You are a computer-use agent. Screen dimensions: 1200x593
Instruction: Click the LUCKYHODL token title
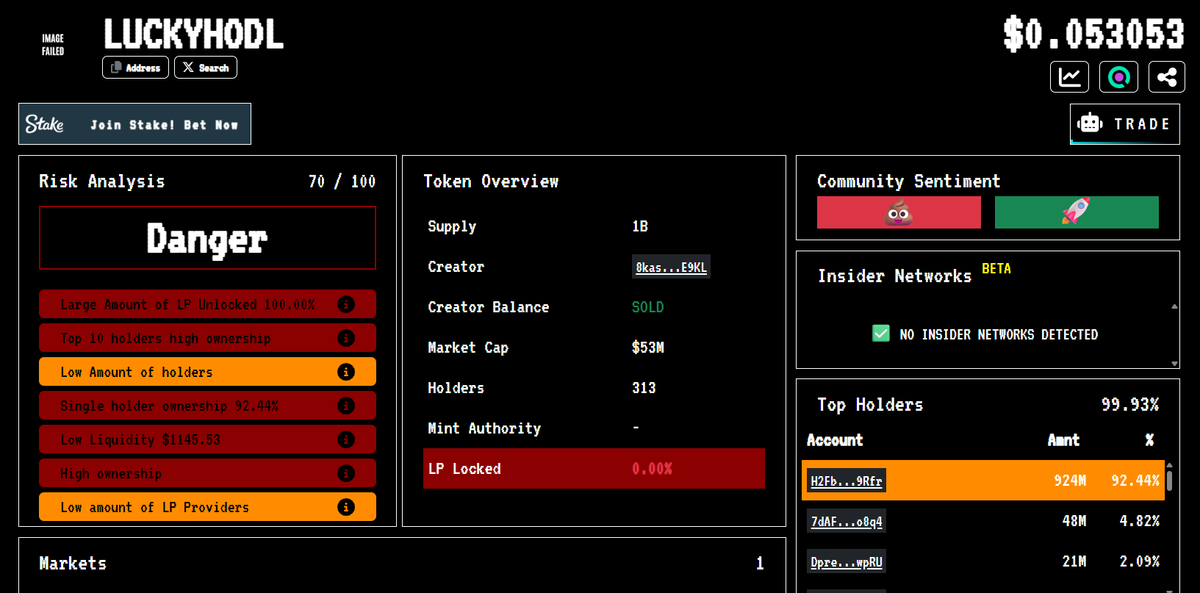point(194,33)
